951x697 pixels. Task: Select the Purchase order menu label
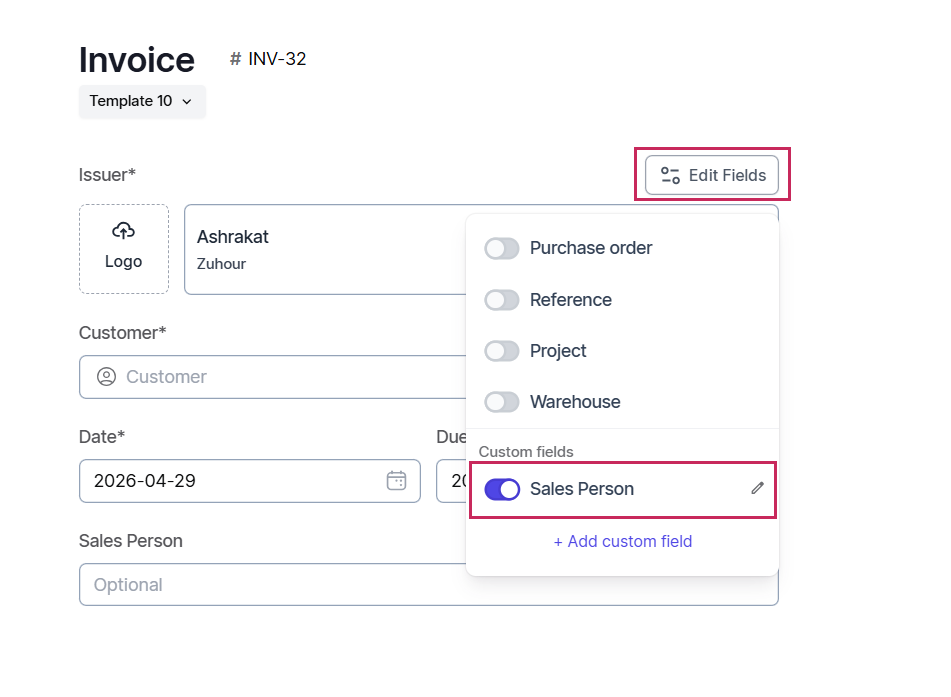pos(591,248)
